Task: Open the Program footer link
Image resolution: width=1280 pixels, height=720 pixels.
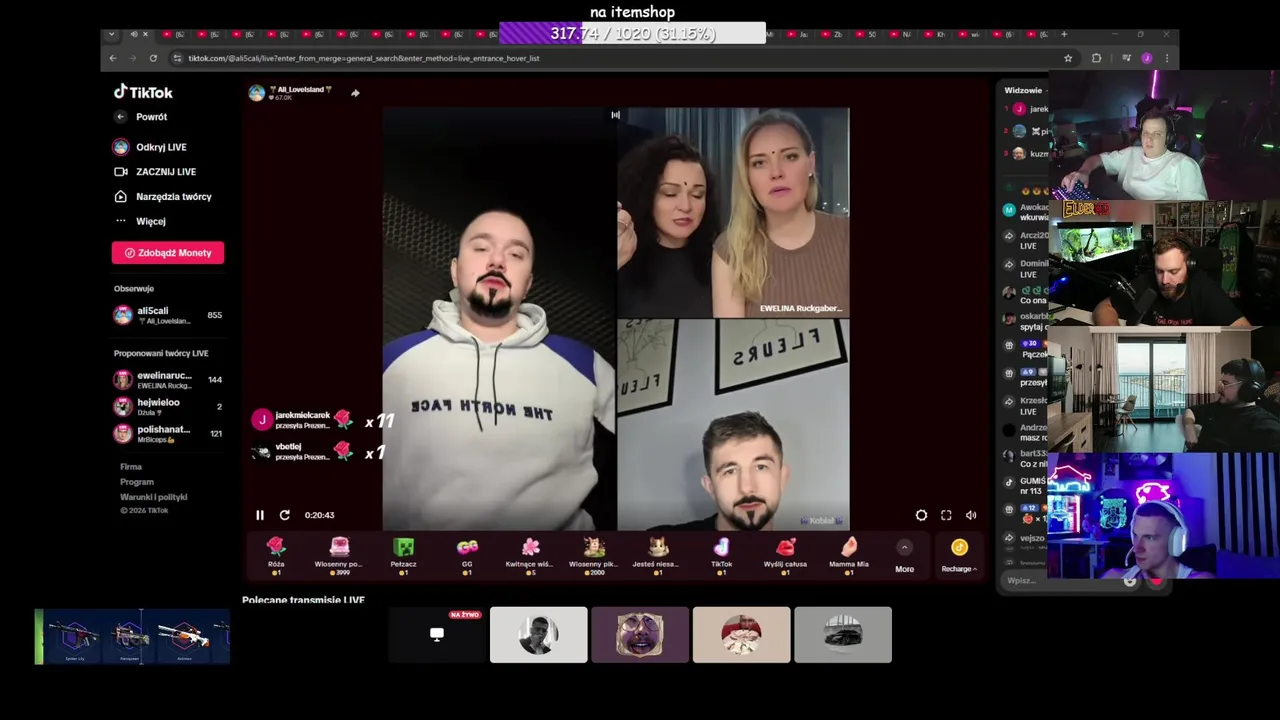Action: pos(137,482)
